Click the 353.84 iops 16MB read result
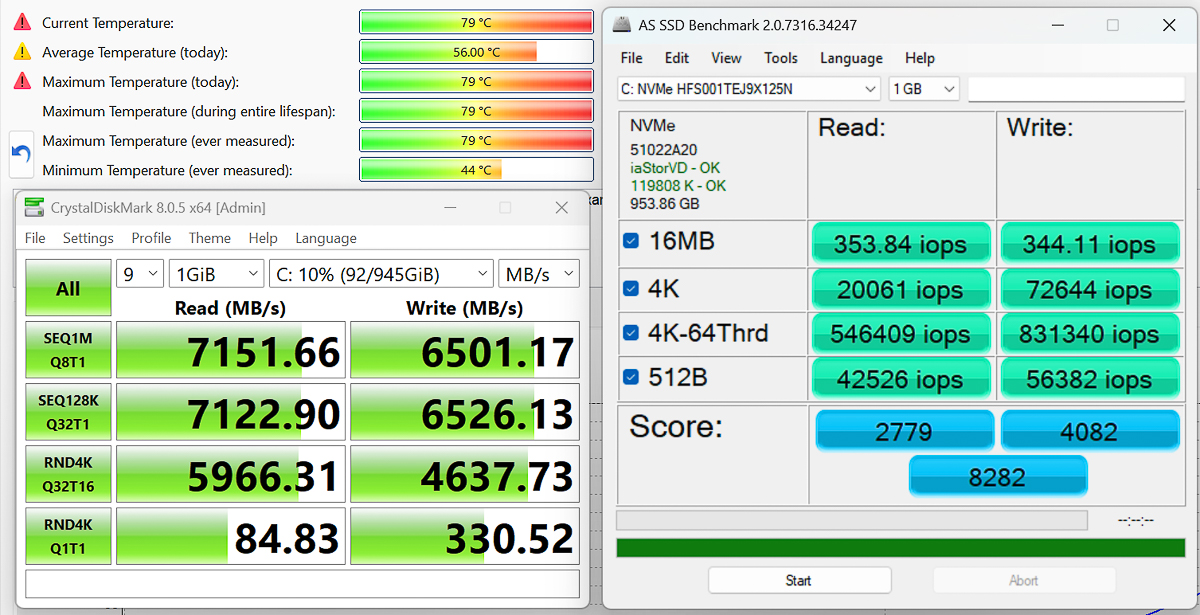Image resolution: width=1200 pixels, height=615 pixels. point(901,244)
